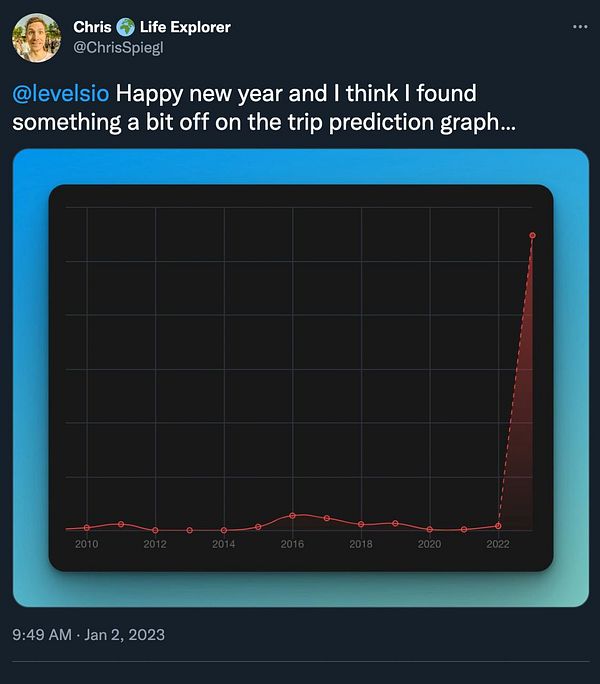
Task: Click the 2022 x-axis year label
Action: click(498, 544)
